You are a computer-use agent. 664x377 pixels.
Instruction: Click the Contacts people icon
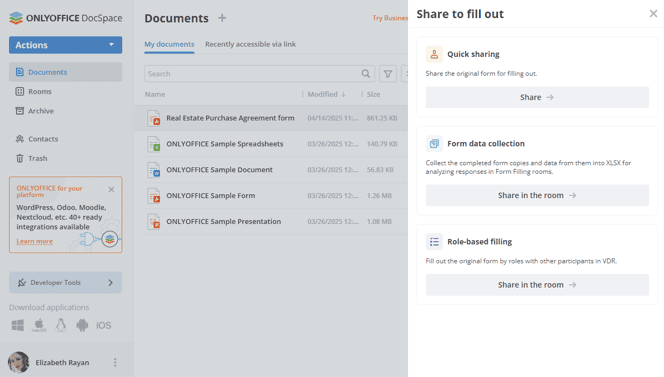coord(19,139)
